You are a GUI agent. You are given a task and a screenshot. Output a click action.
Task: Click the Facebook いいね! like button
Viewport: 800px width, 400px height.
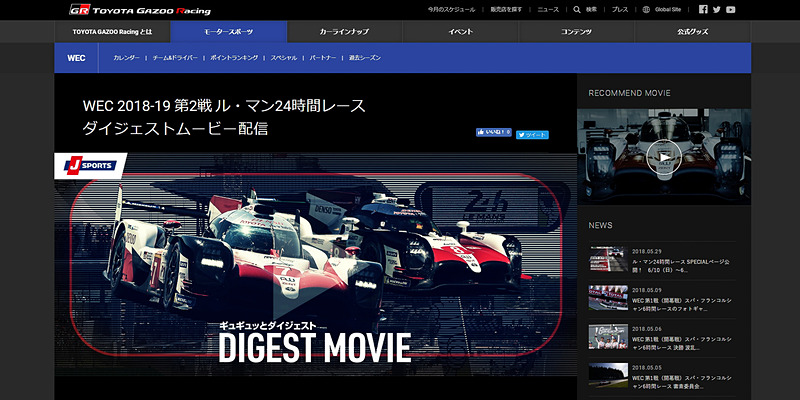[x=493, y=132]
